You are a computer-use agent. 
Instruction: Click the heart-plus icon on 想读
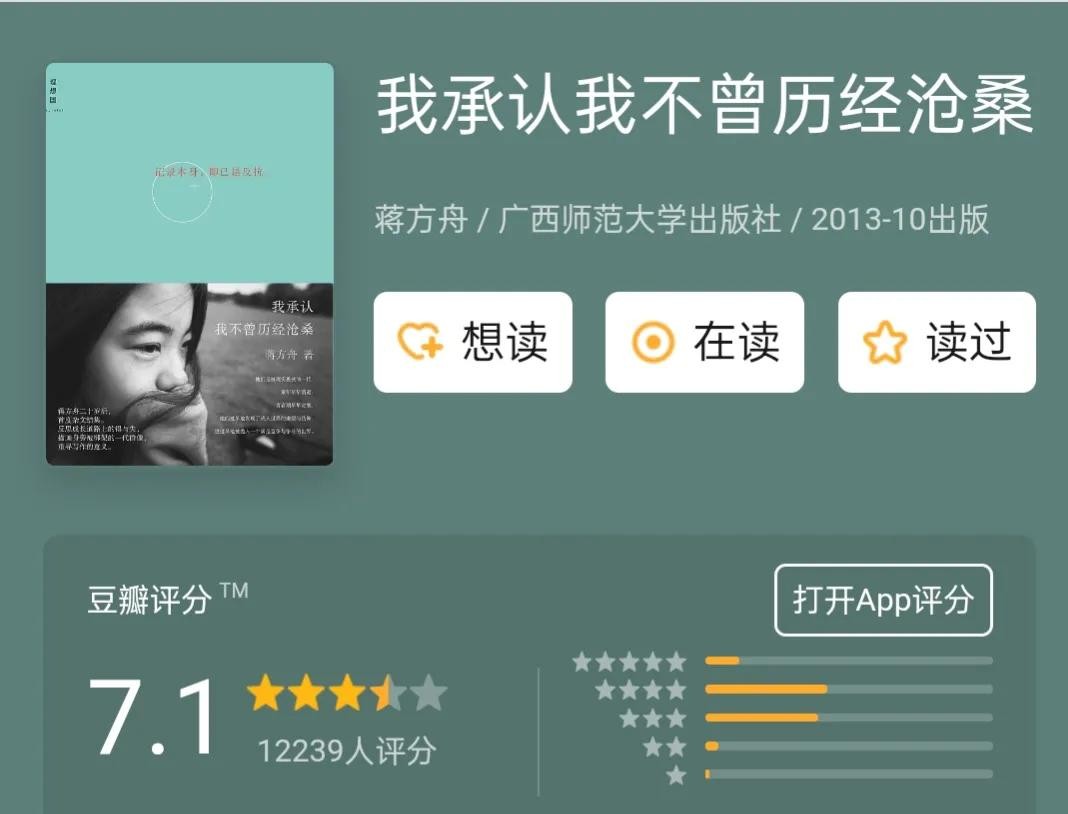click(x=420, y=341)
